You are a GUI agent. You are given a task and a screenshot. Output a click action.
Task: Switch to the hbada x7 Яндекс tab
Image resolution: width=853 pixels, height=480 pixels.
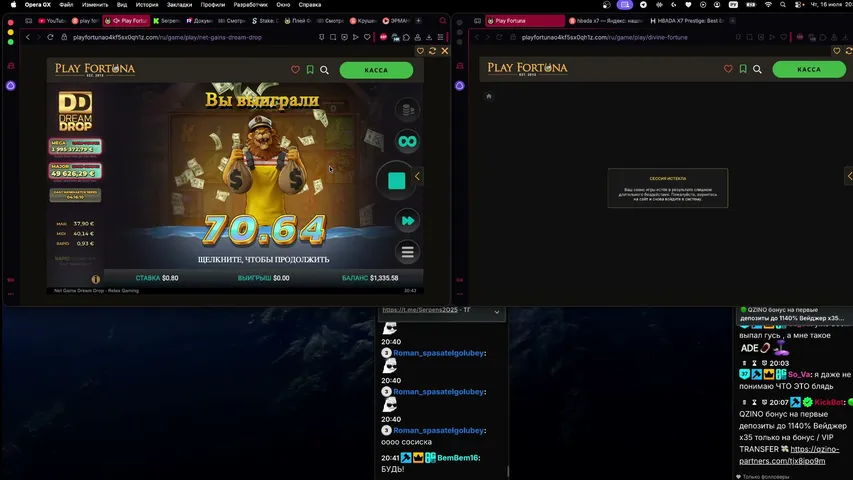[605, 21]
